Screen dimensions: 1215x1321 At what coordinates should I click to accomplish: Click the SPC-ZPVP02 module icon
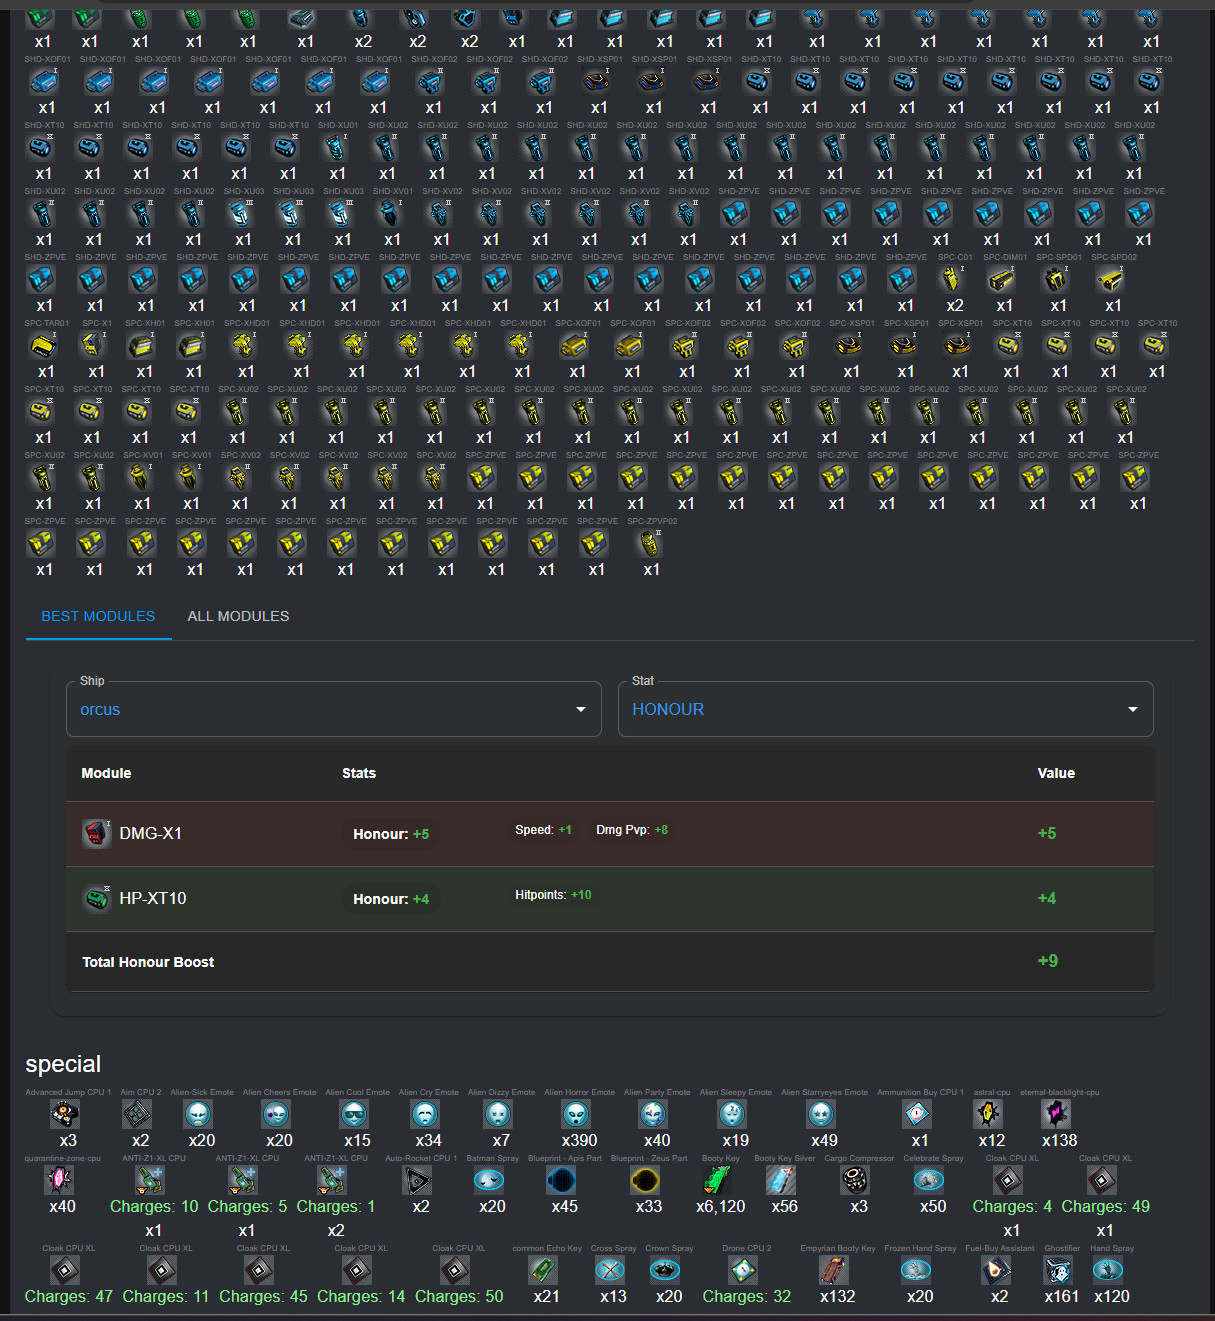(650, 543)
